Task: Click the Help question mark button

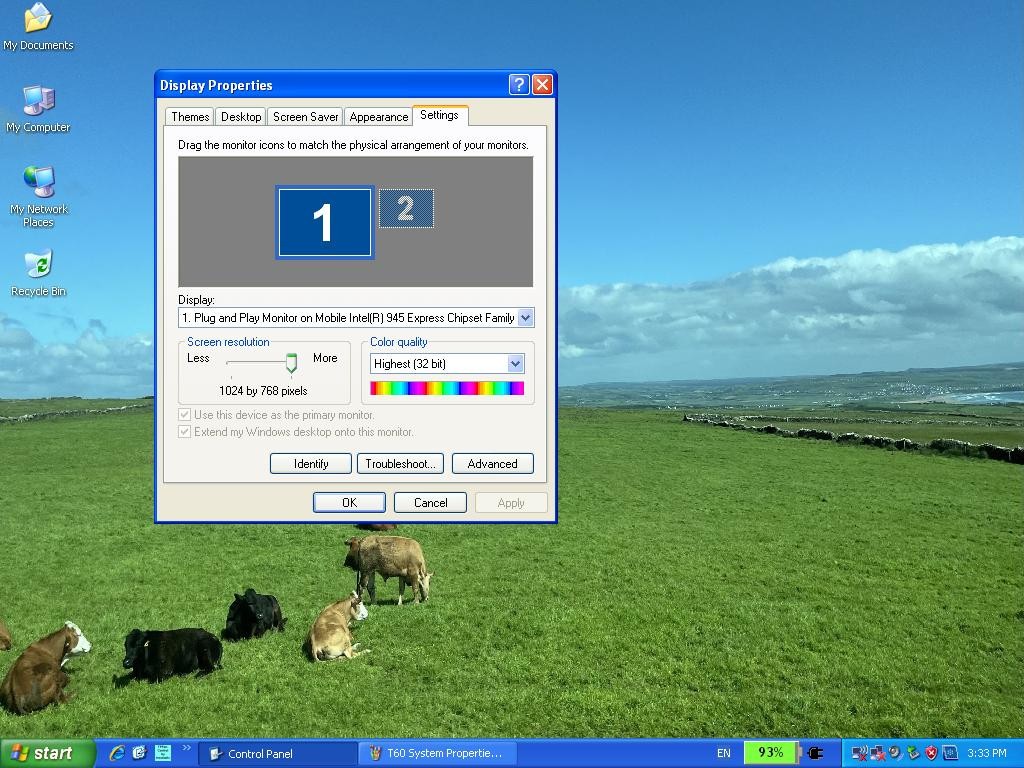Action: pyautogui.click(x=519, y=84)
